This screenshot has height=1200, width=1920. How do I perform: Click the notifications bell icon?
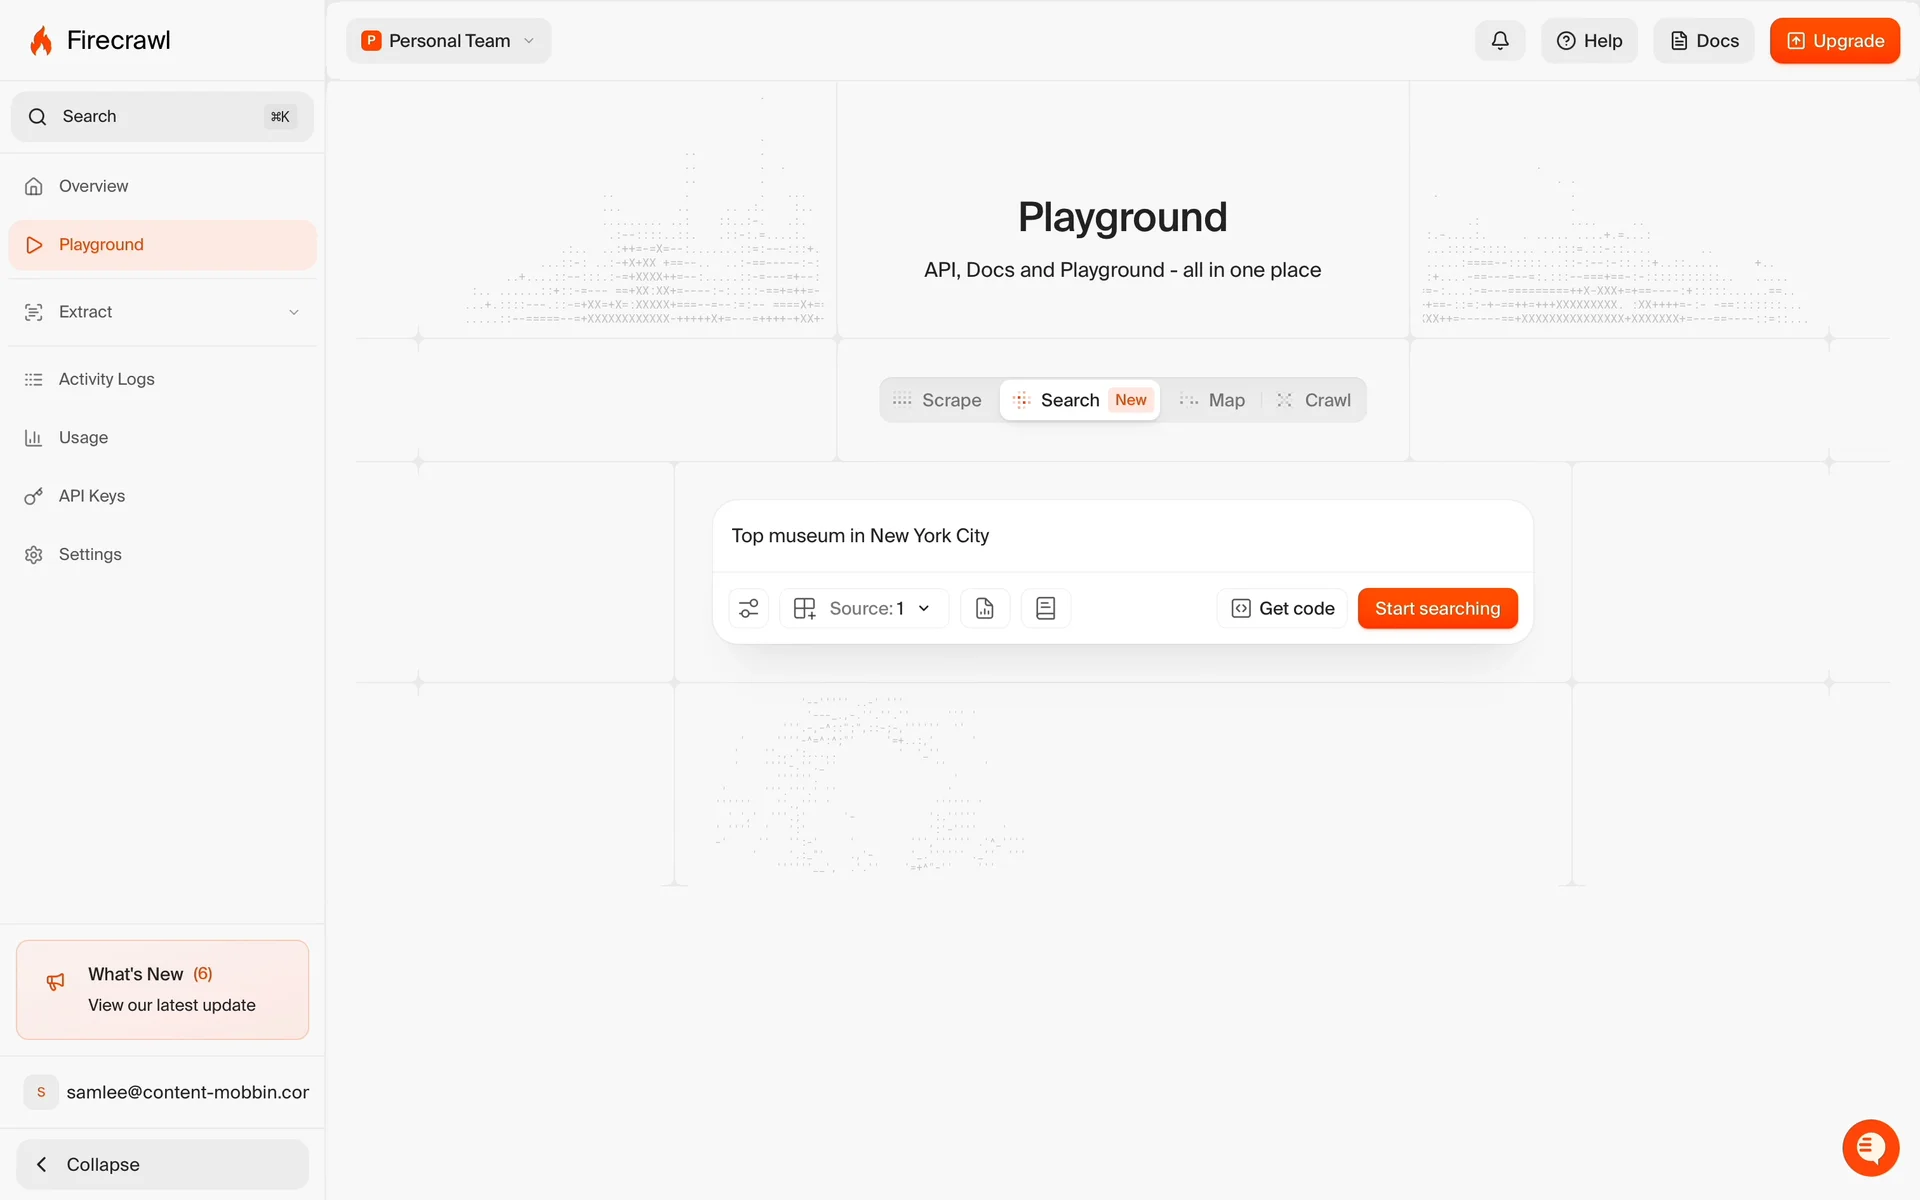[x=1500, y=41]
